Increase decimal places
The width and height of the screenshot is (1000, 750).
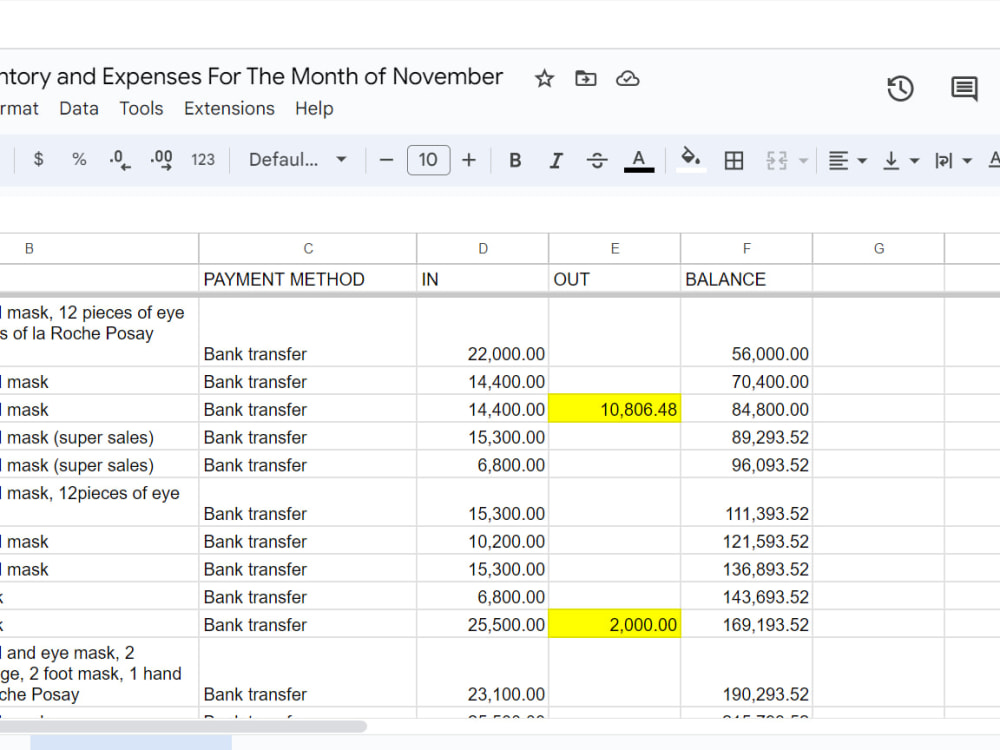[161, 159]
